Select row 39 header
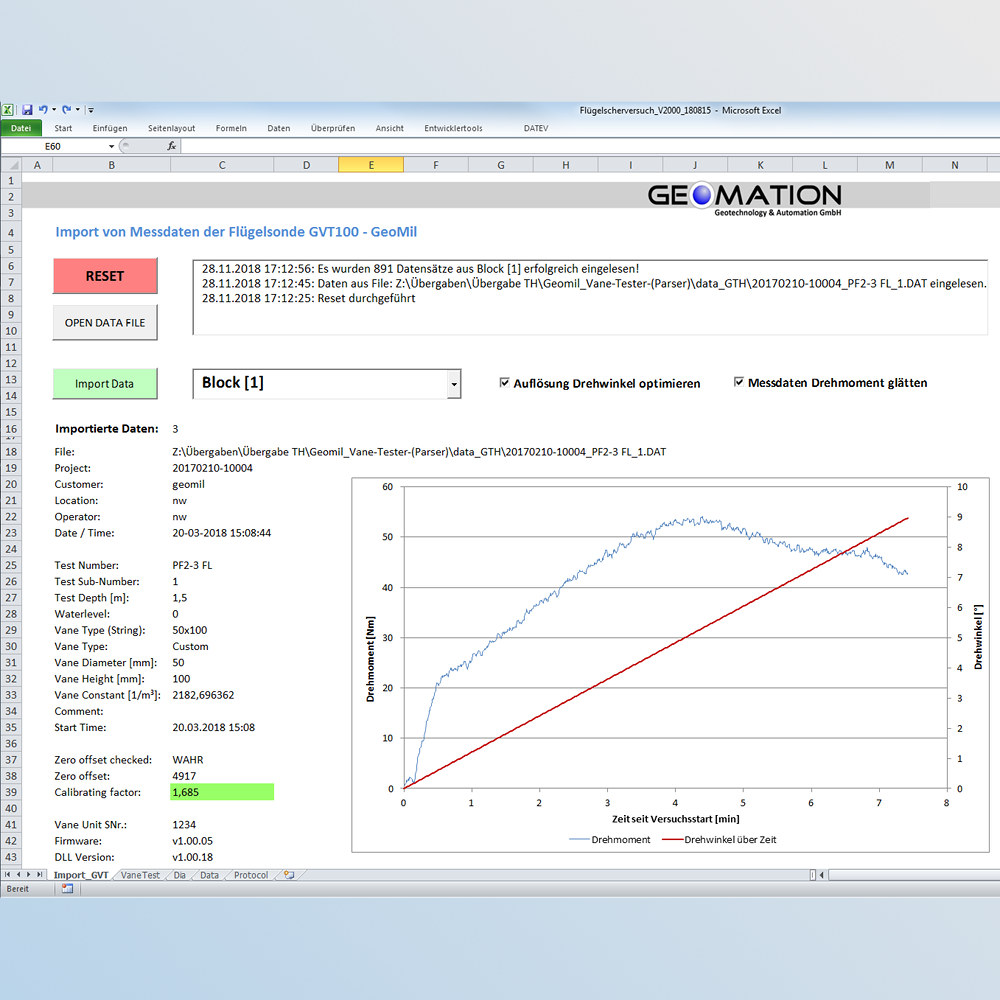The image size is (1000, 1000). [x=11, y=792]
